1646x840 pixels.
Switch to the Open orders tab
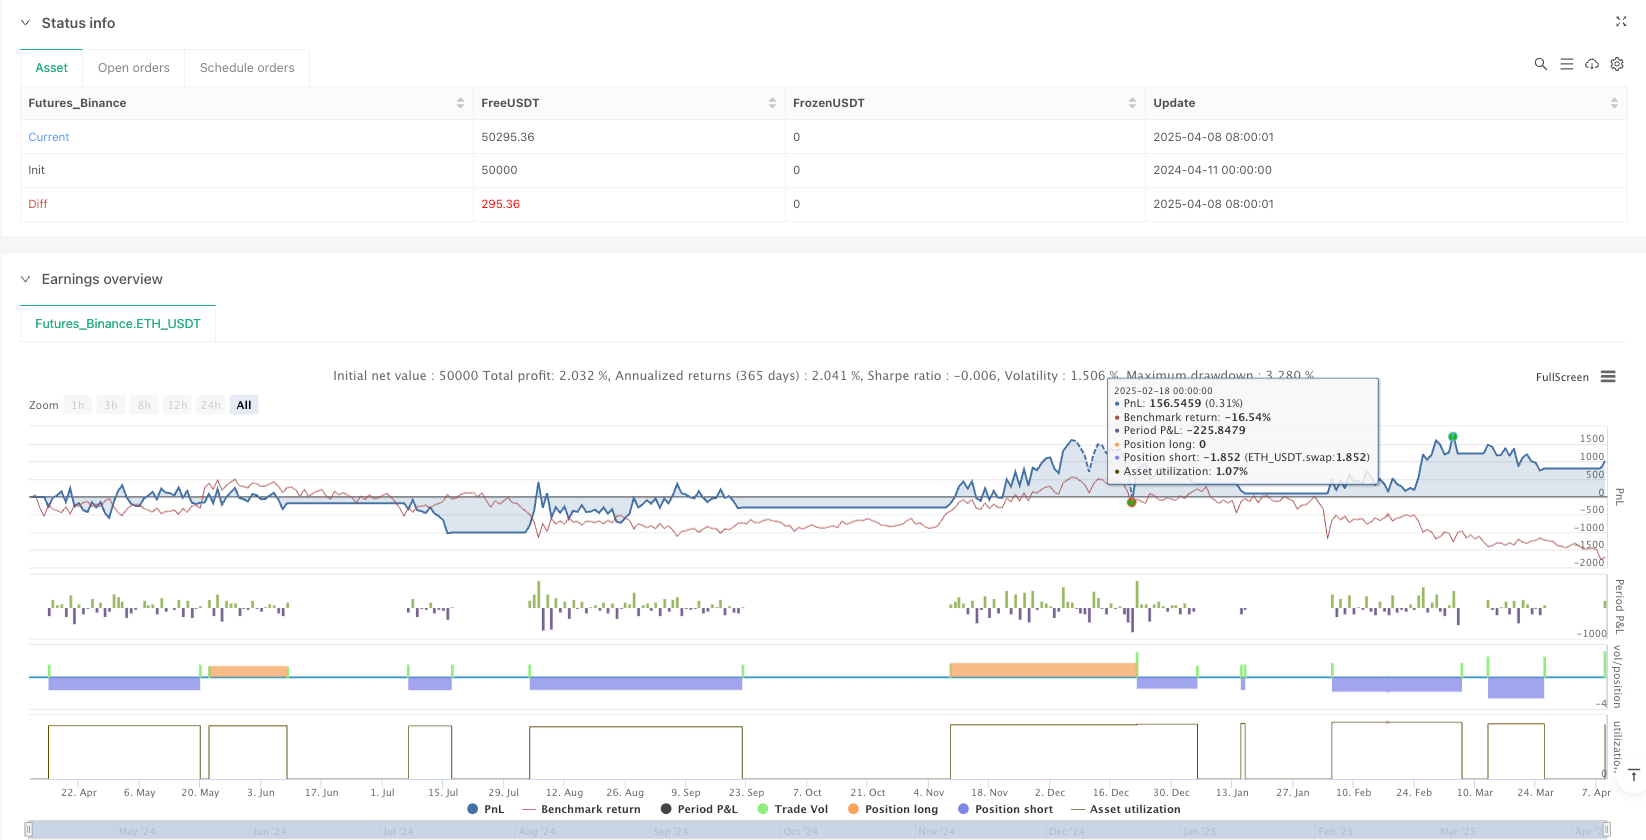coord(134,68)
